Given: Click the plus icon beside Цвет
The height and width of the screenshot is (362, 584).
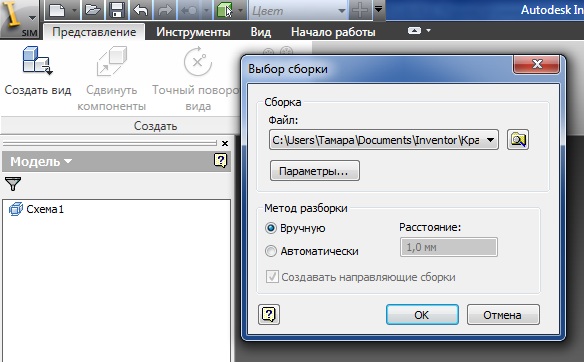Looking at the screenshot, I should (x=360, y=10).
